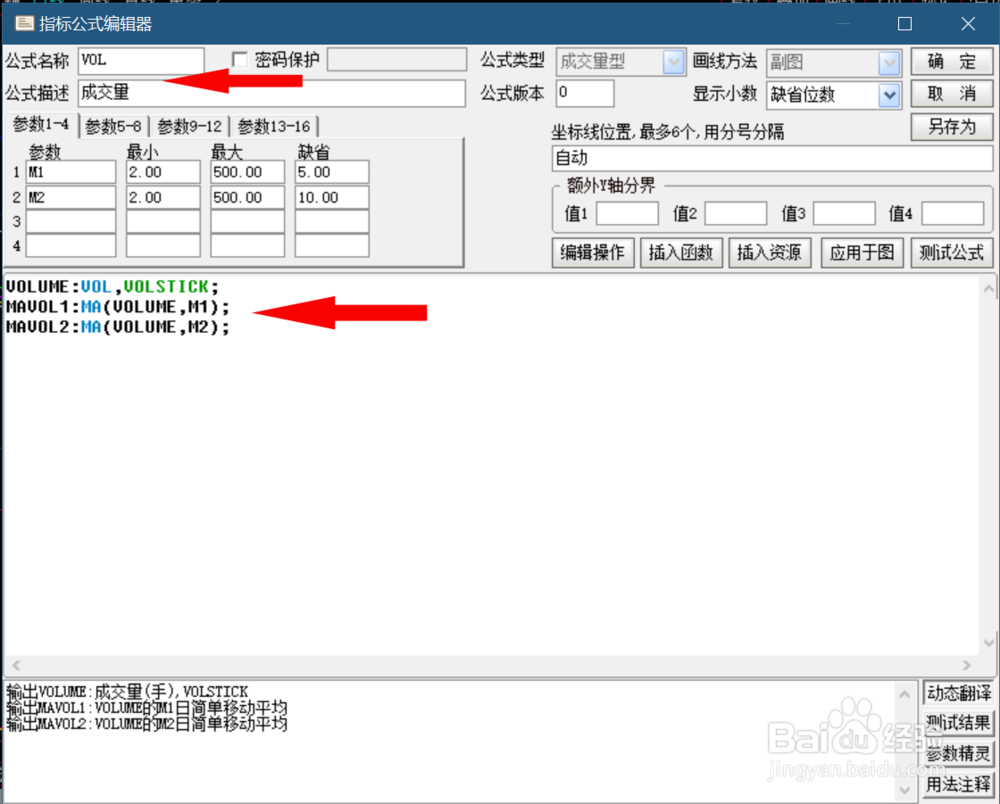The height and width of the screenshot is (804, 1000).
Task: Run 测试公式 to test the formula
Action: [951, 253]
